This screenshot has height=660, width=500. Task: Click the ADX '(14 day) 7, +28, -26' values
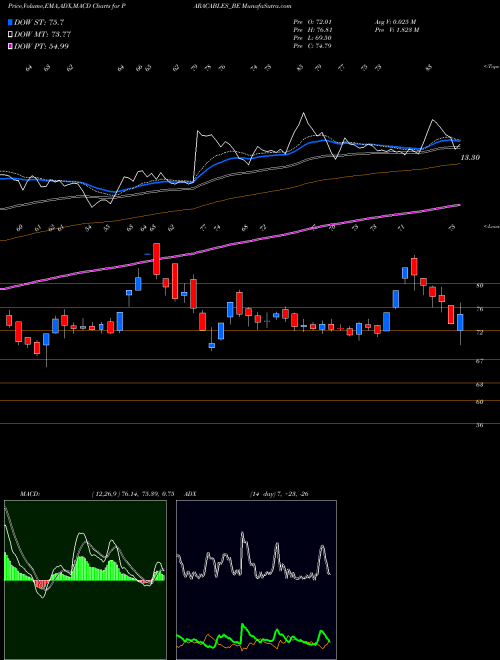pos(279,494)
